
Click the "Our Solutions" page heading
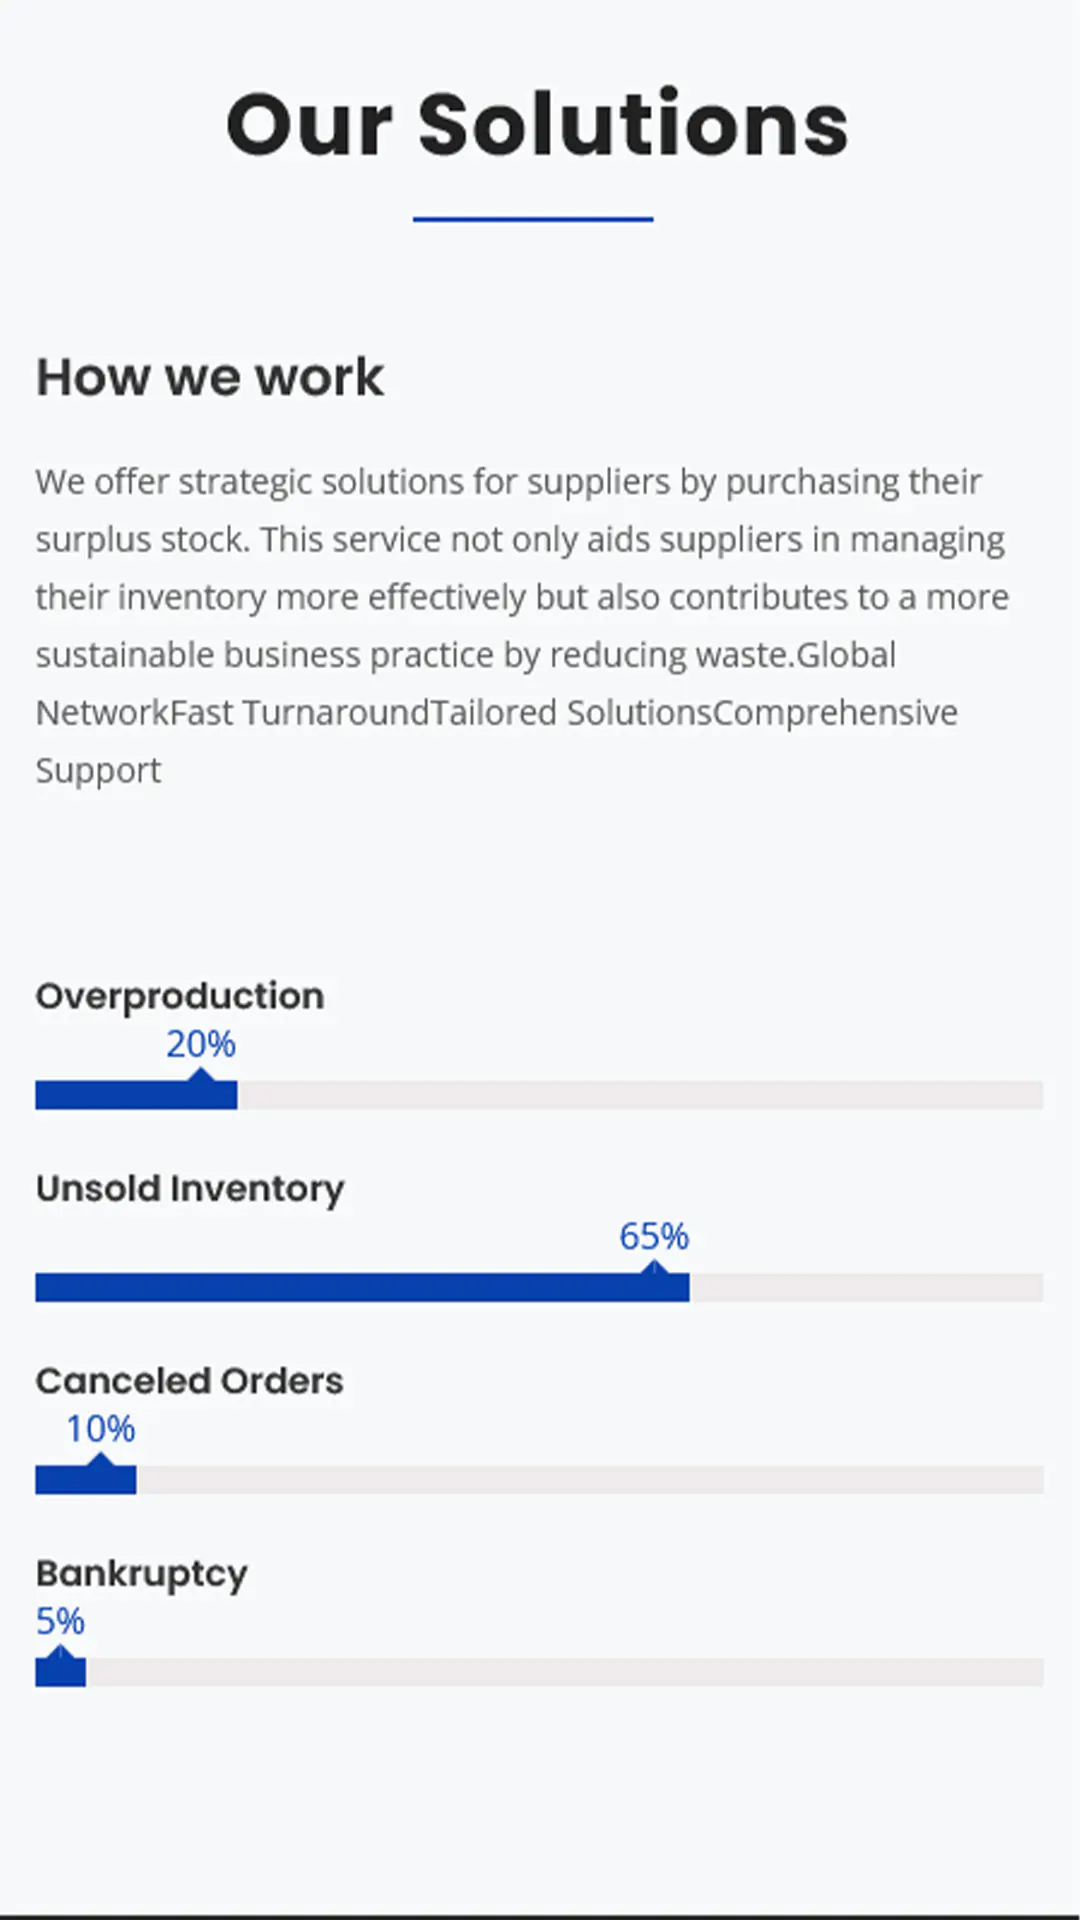[x=537, y=124]
